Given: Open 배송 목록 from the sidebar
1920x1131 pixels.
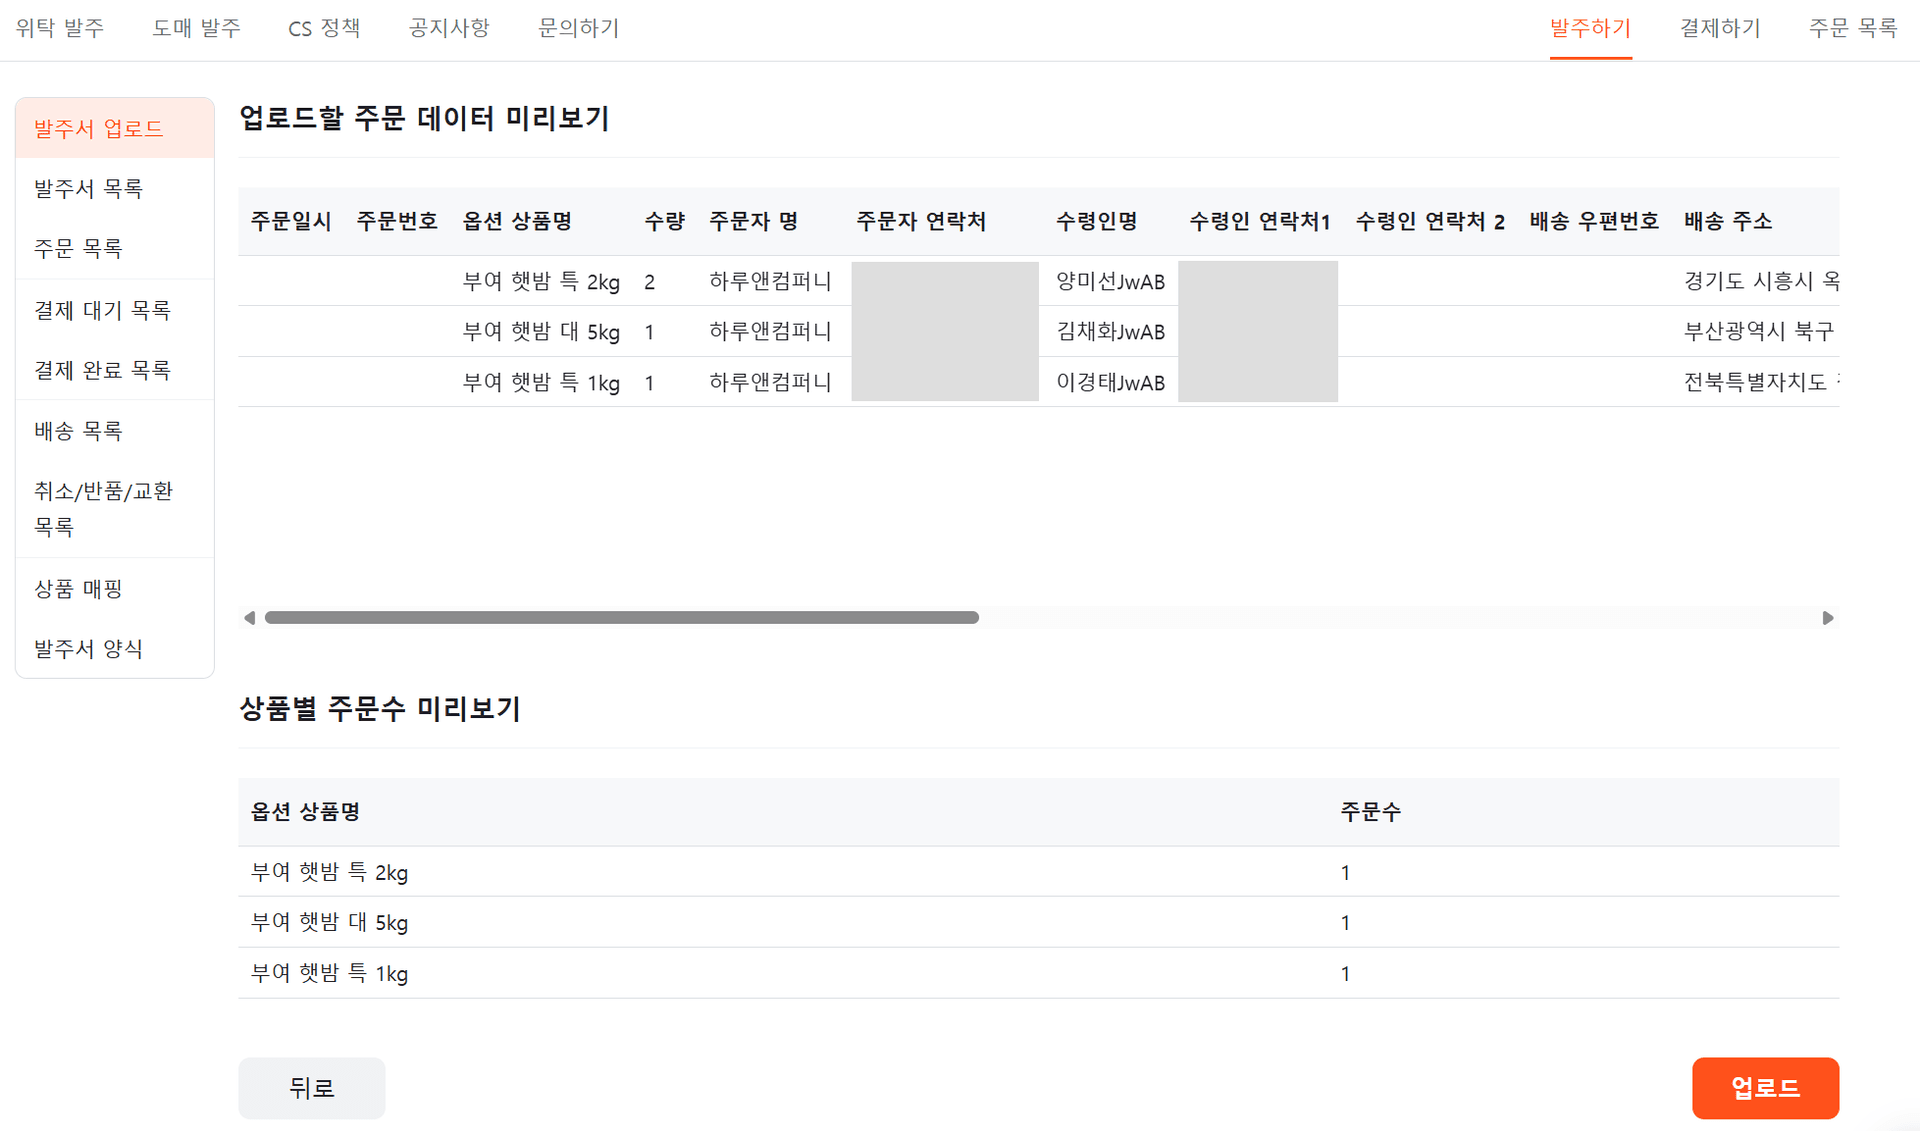Looking at the screenshot, I should pos(79,431).
